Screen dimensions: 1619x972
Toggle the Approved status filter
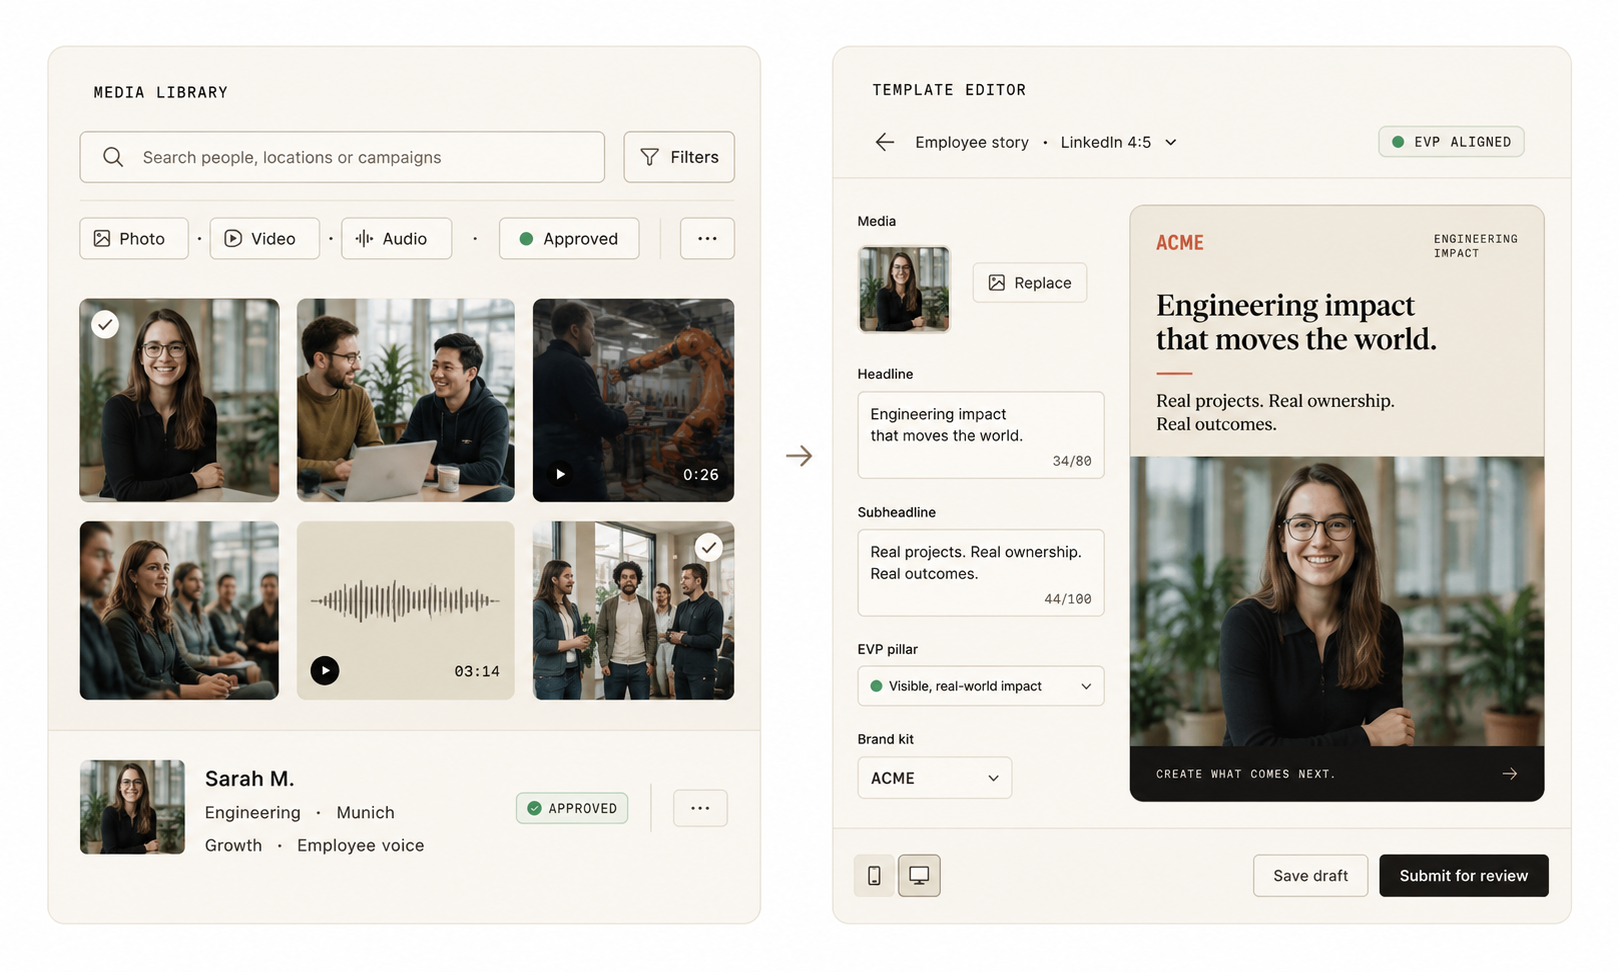click(x=569, y=238)
